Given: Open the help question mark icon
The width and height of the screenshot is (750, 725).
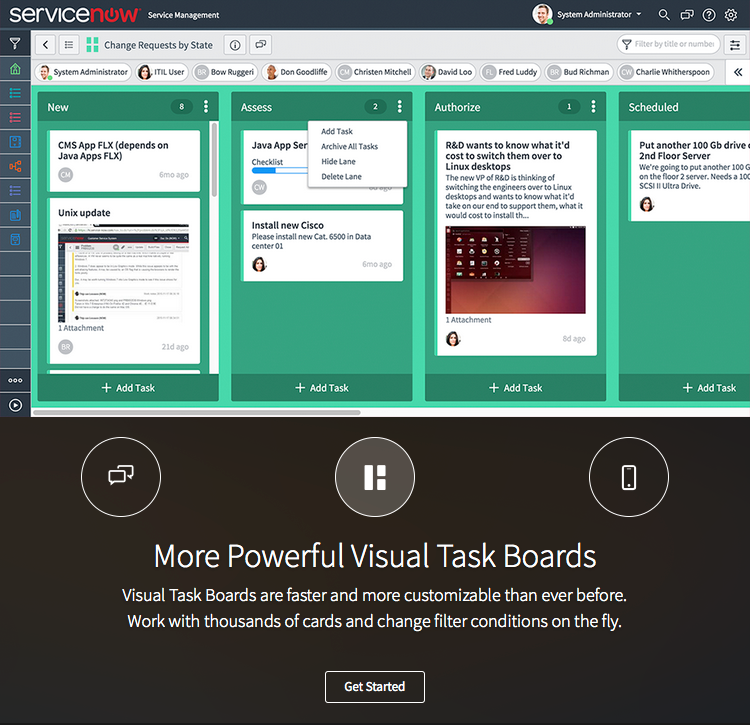Looking at the screenshot, I should tap(709, 15).
